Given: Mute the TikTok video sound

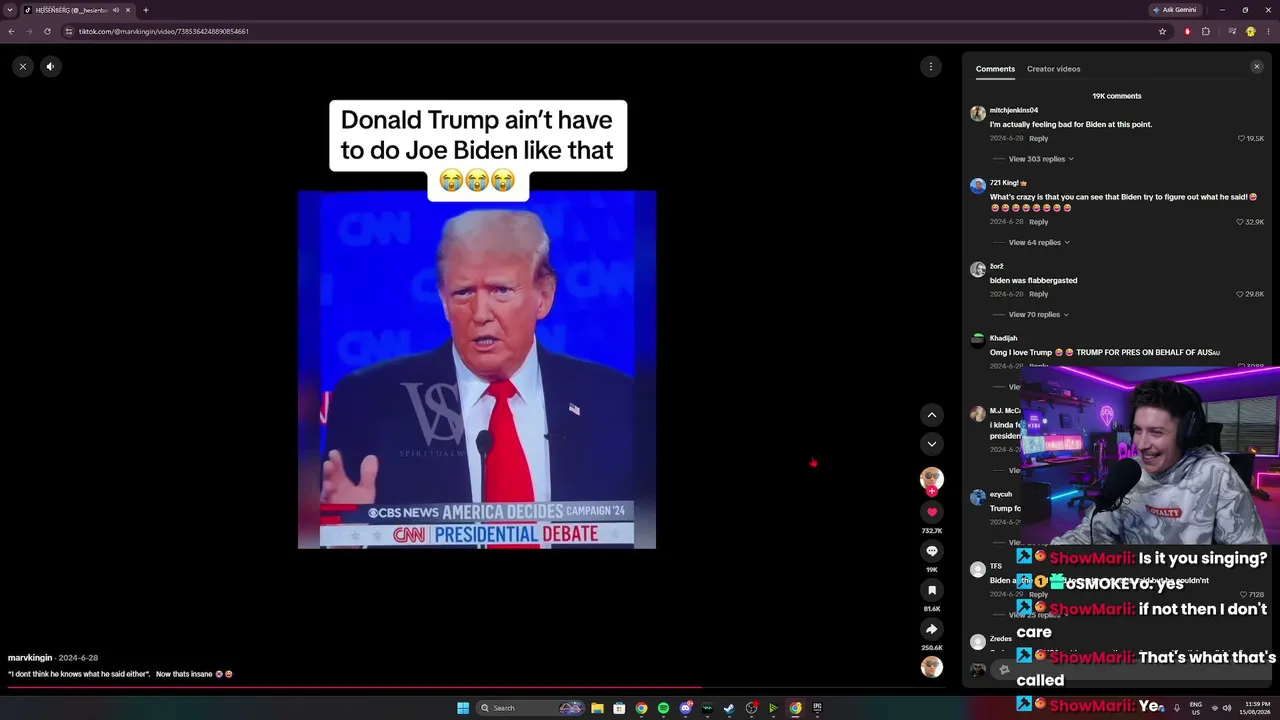Looking at the screenshot, I should [x=50, y=66].
